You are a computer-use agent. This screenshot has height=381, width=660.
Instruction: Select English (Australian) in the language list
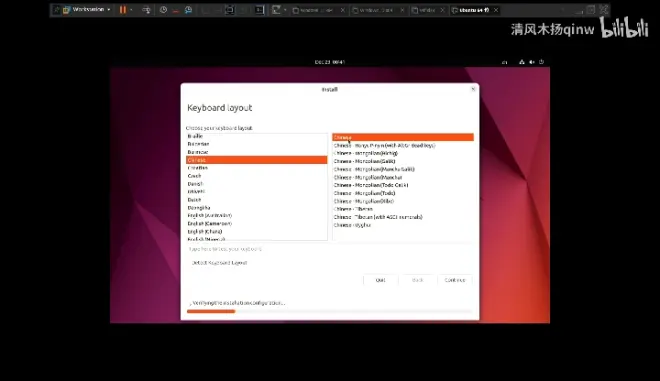tap(256, 216)
